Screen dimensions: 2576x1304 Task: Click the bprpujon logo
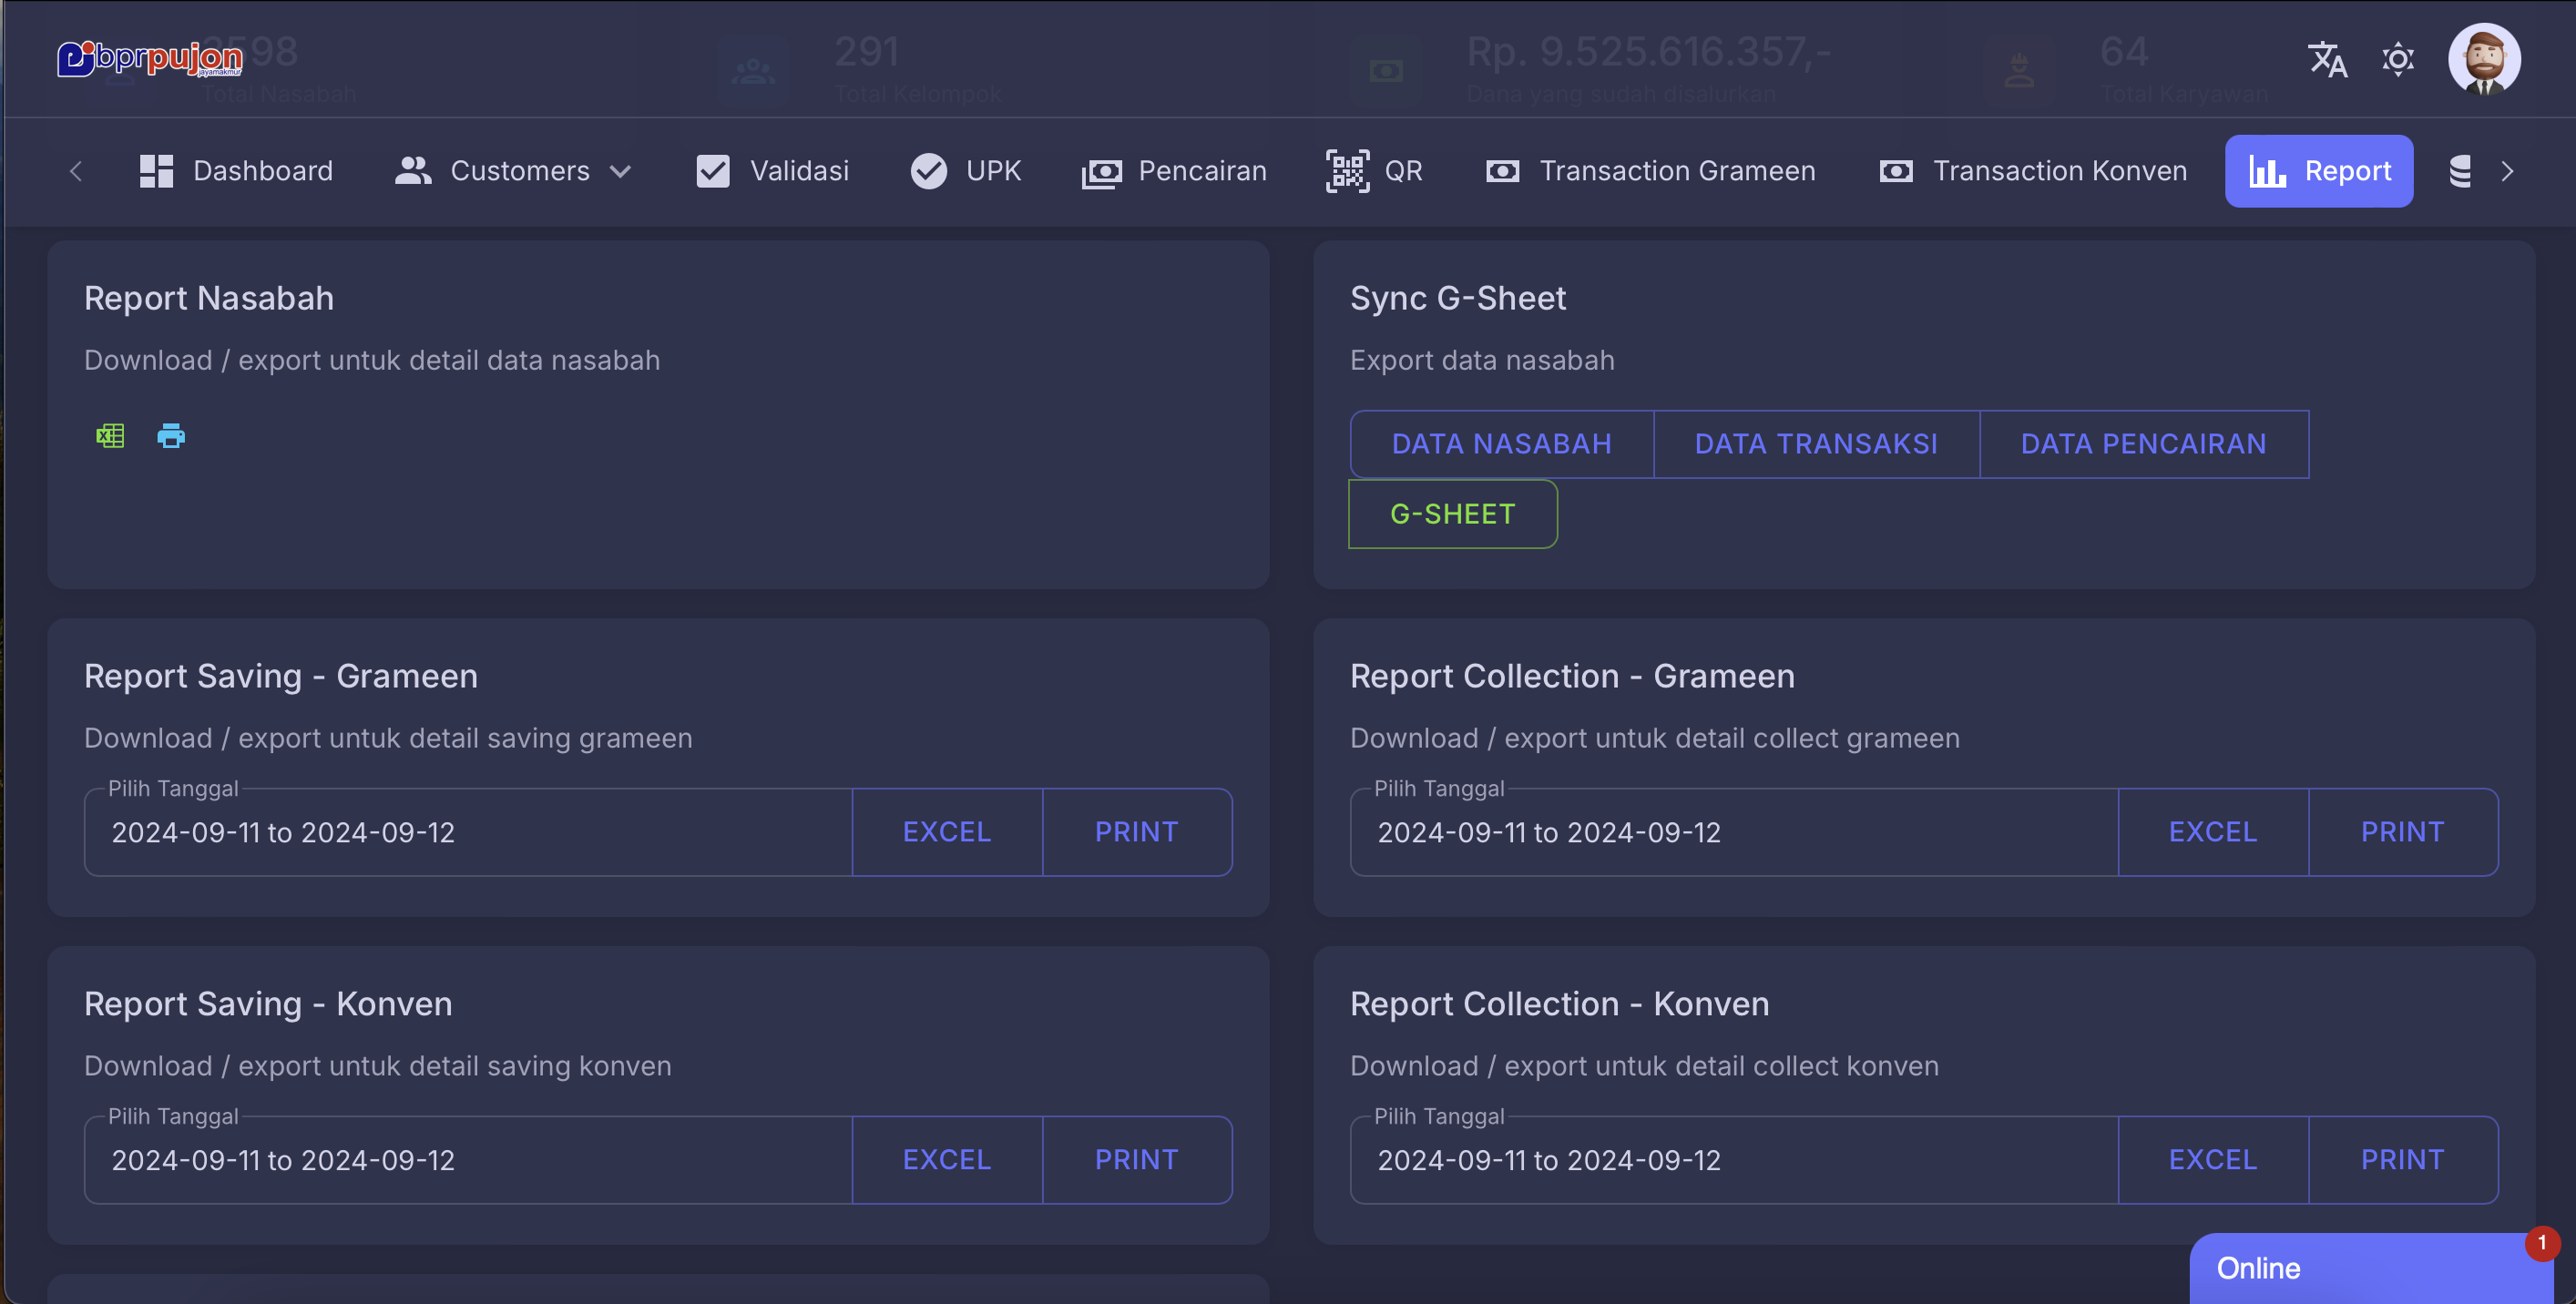150,58
